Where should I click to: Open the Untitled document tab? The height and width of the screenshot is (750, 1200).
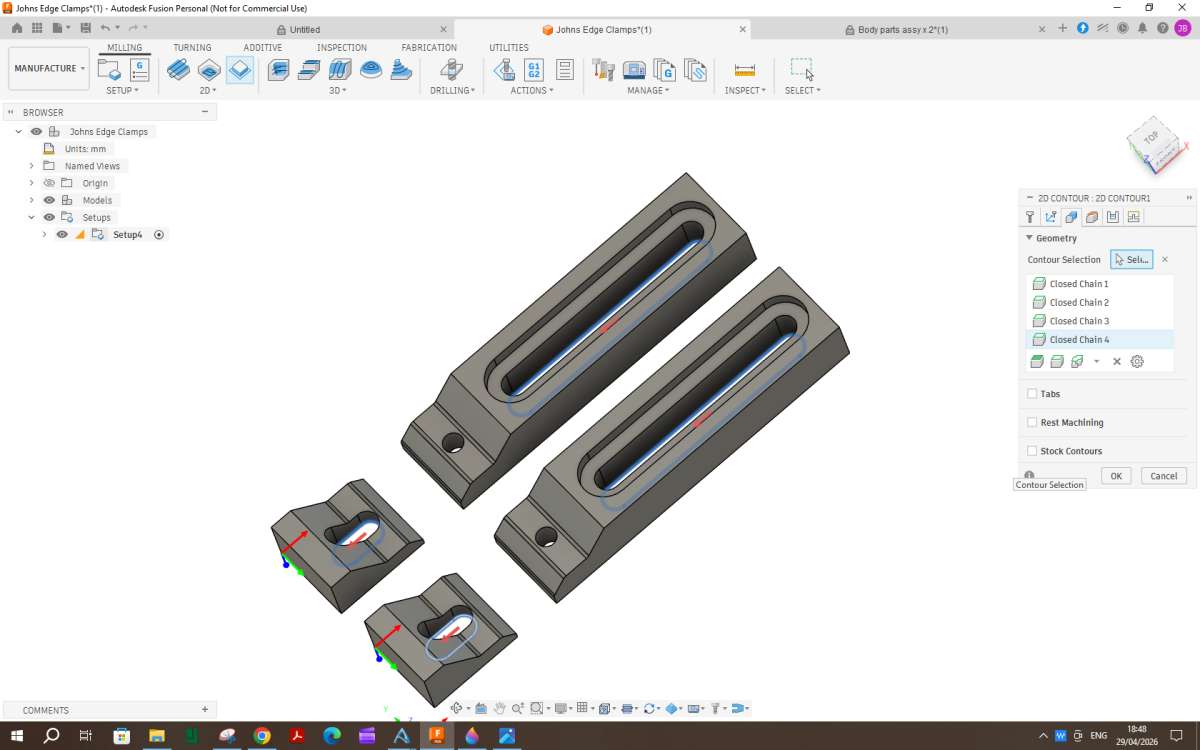(x=305, y=30)
